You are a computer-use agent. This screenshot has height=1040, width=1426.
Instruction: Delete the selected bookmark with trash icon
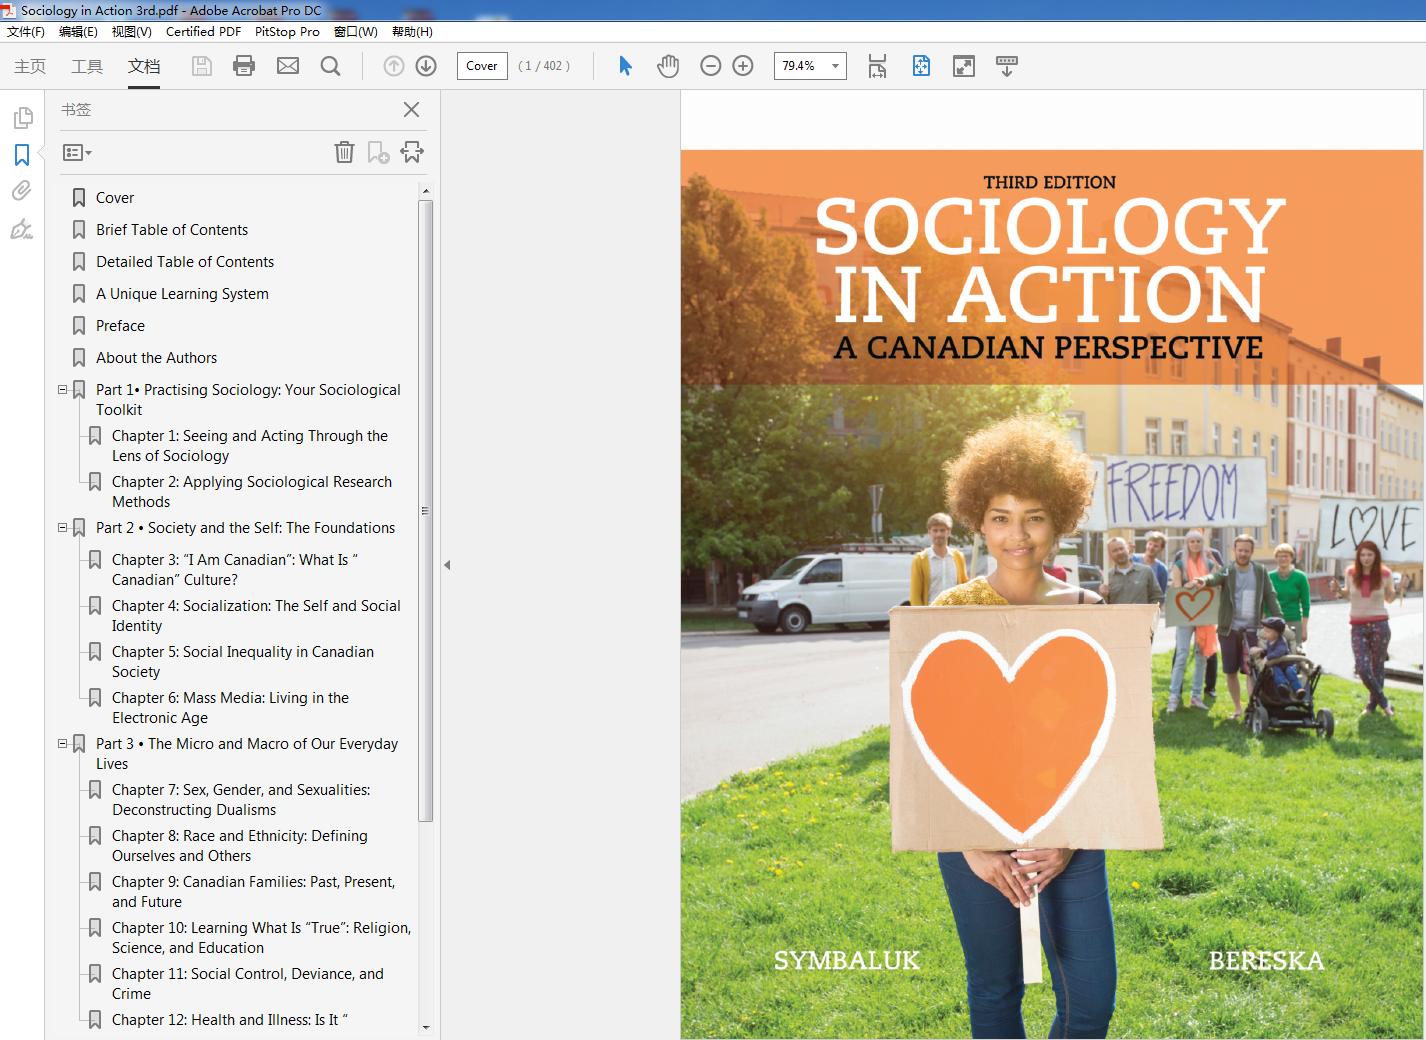[x=344, y=152]
